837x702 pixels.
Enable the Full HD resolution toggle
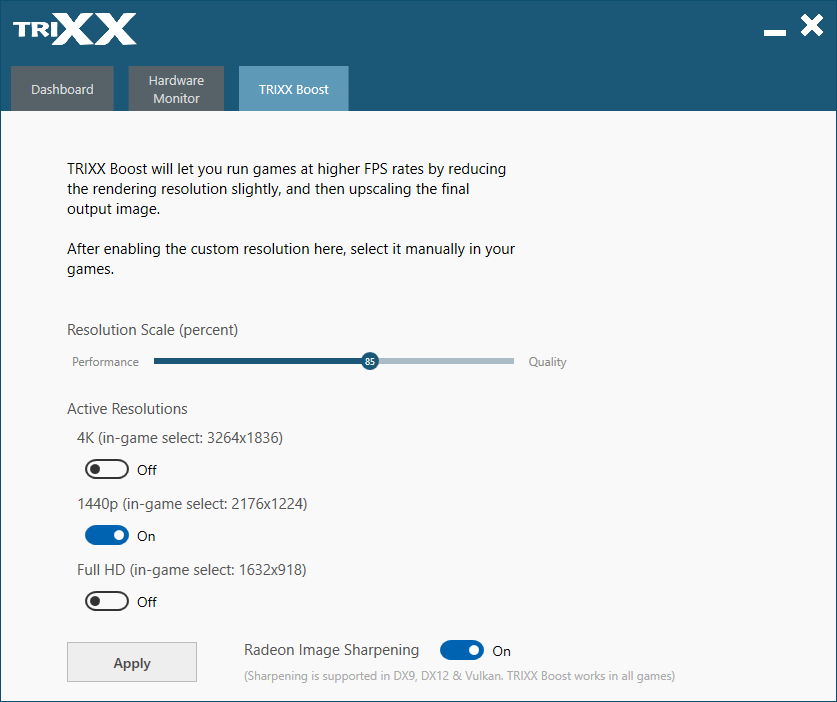coord(107,601)
